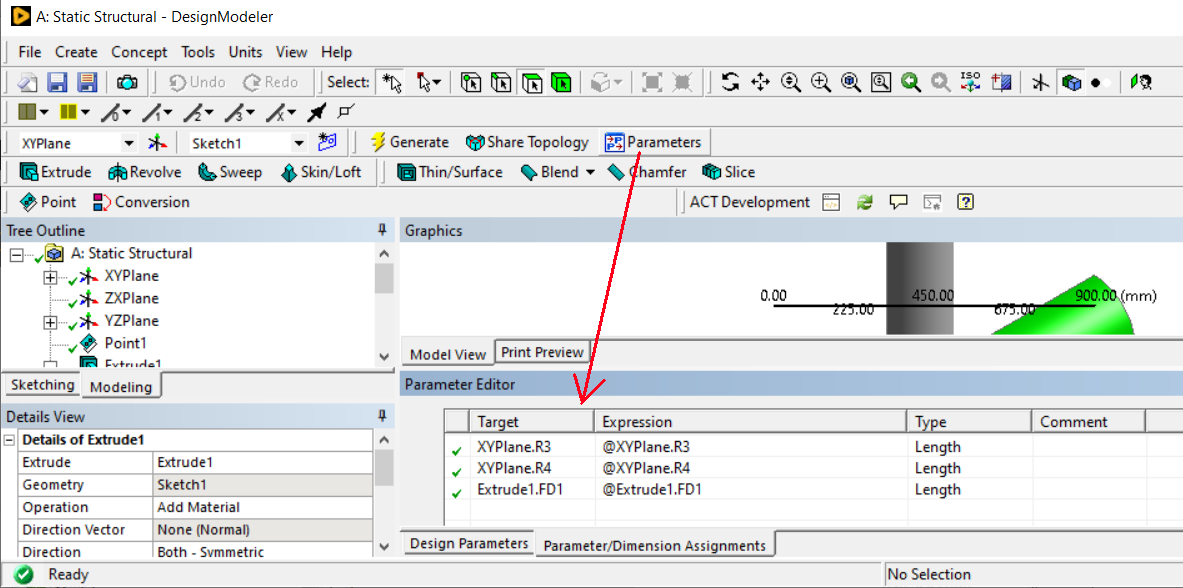The width and height of the screenshot is (1183, 588).
Task: Open ACT console window icon
Action: 831,202
